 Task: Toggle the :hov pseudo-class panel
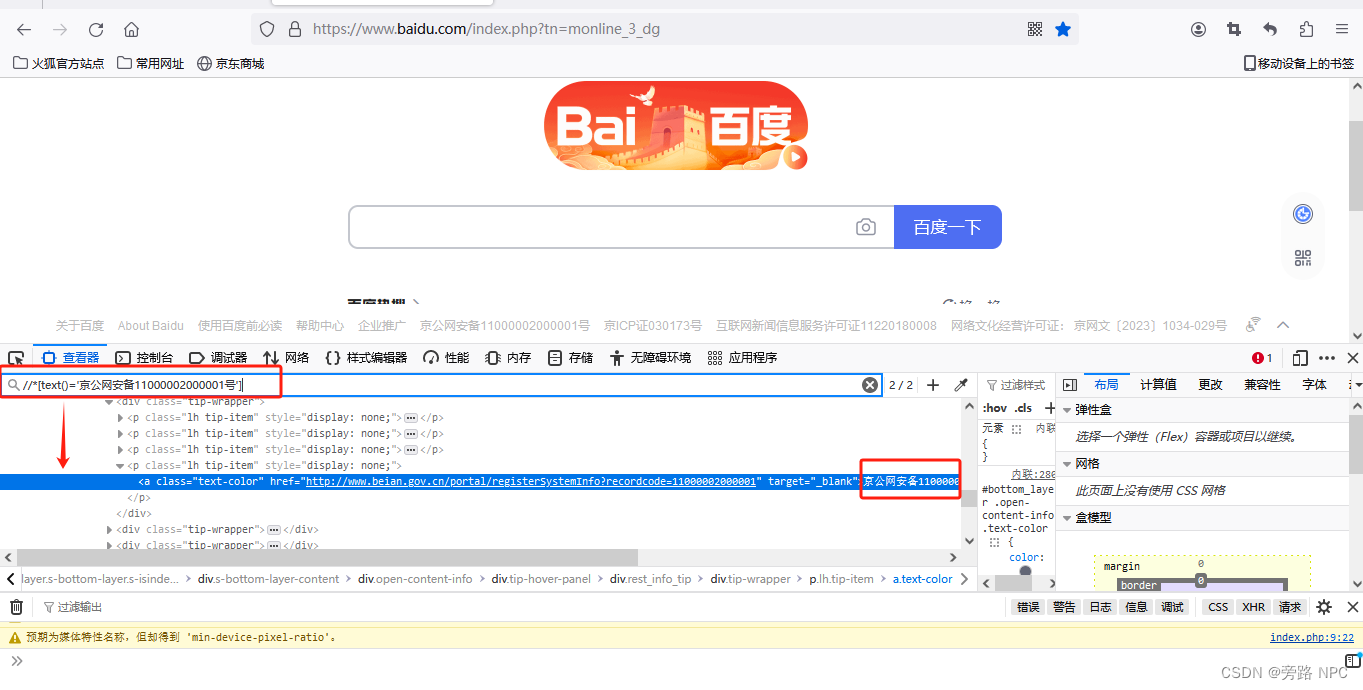tap(994, 407)
